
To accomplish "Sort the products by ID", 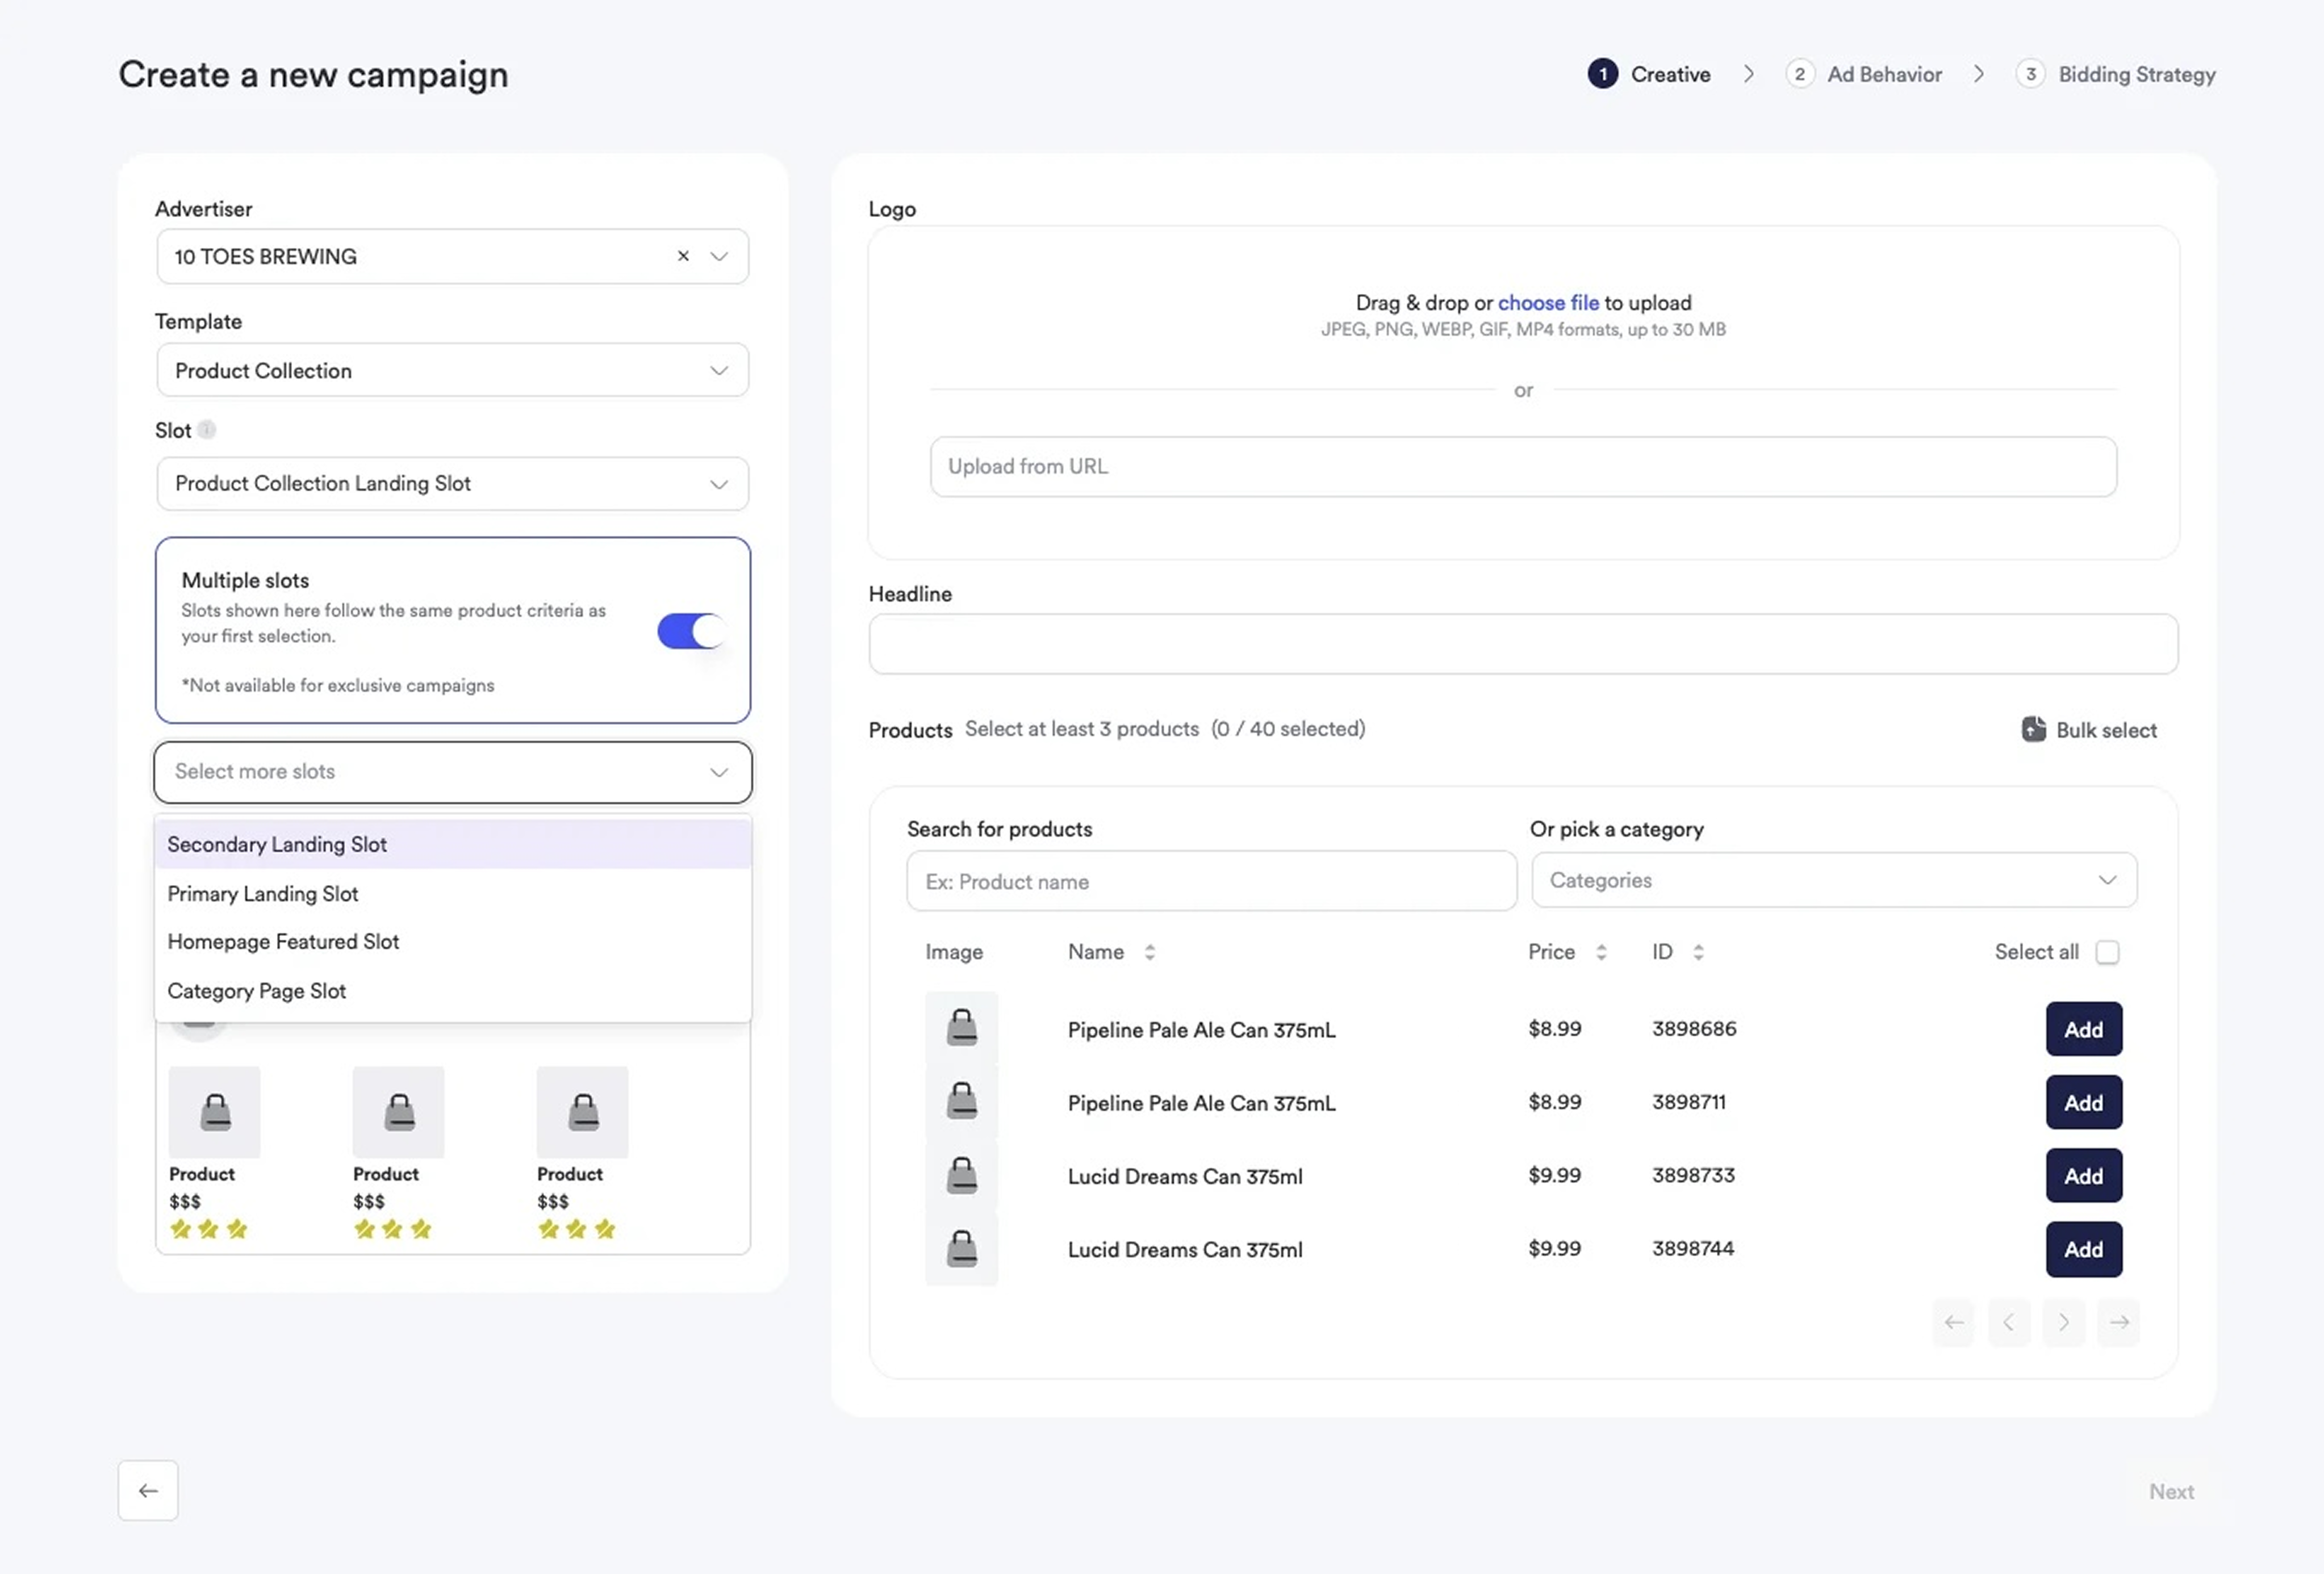I will click(1700, 951).
